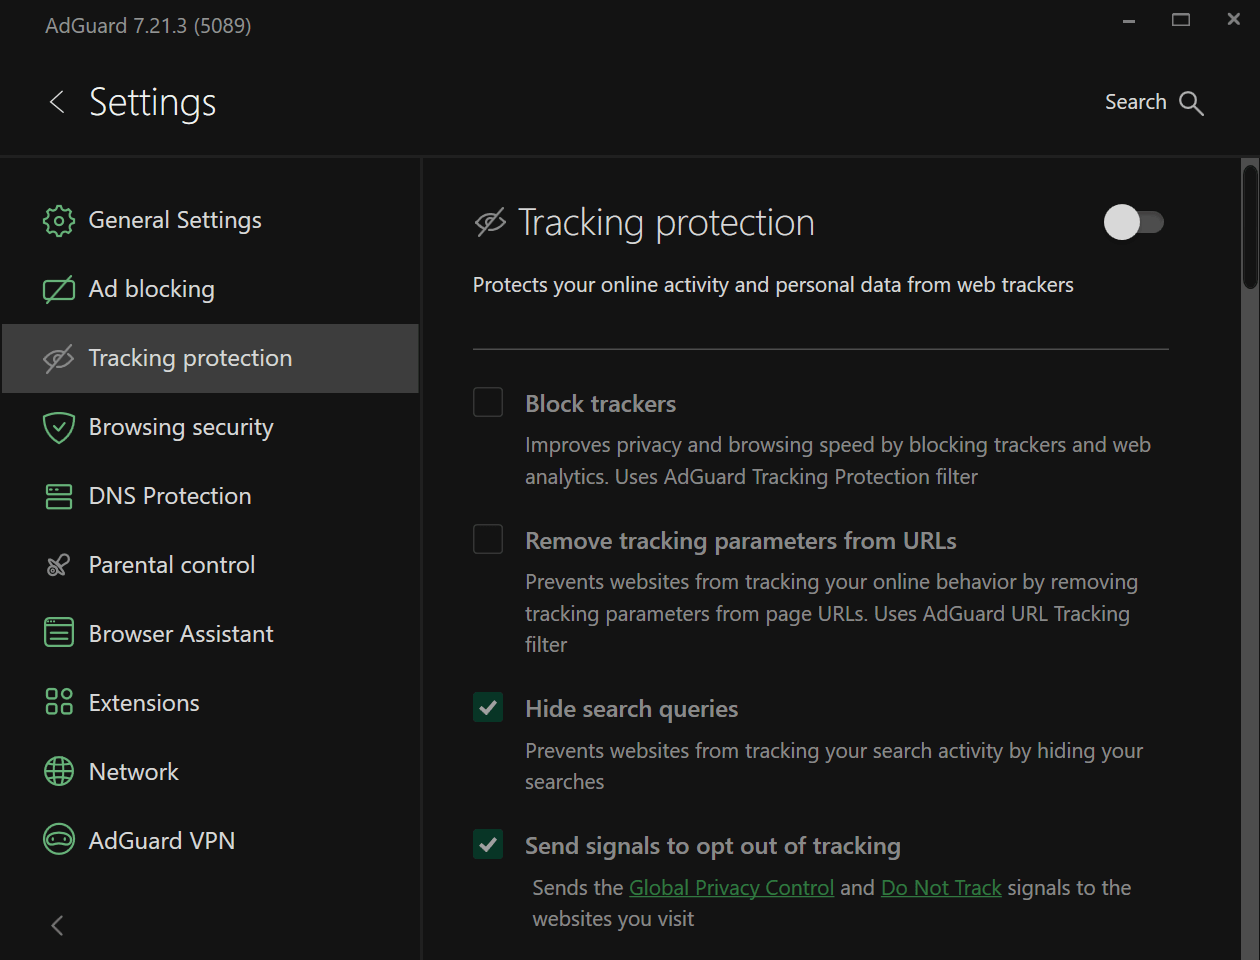The height and width of the screenshot is (960, 1260).
Task: Click the Ad blocking crossed-box icon
Action: click(x=59, y=290)
